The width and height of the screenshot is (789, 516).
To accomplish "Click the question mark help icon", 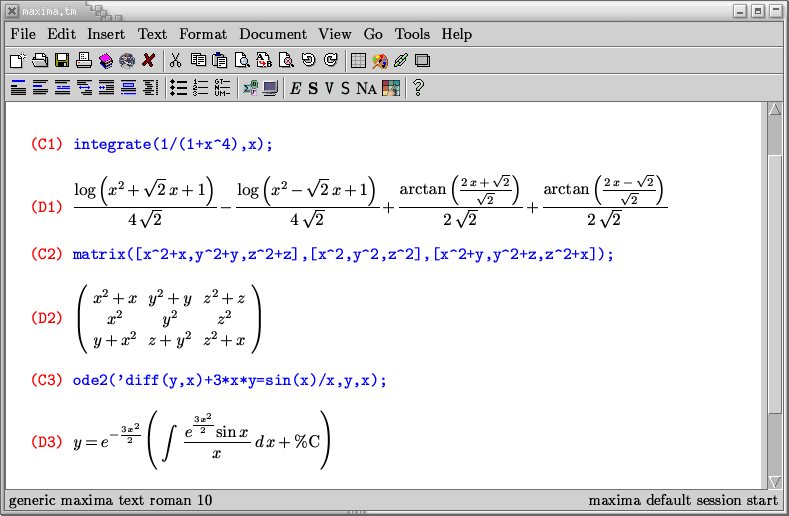I will (418, 88).
